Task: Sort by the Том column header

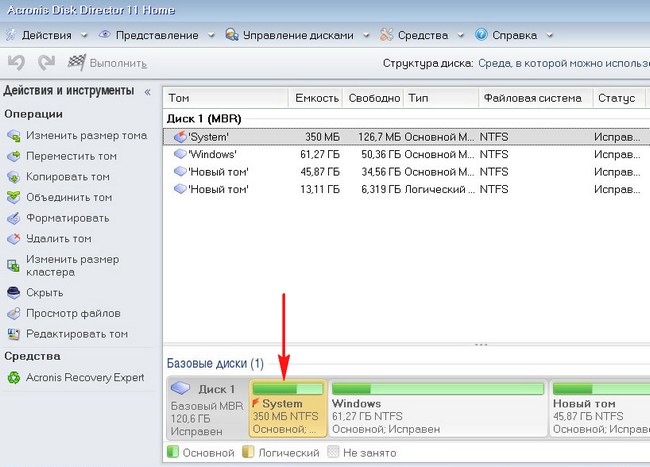Action: tap(226, 98)
